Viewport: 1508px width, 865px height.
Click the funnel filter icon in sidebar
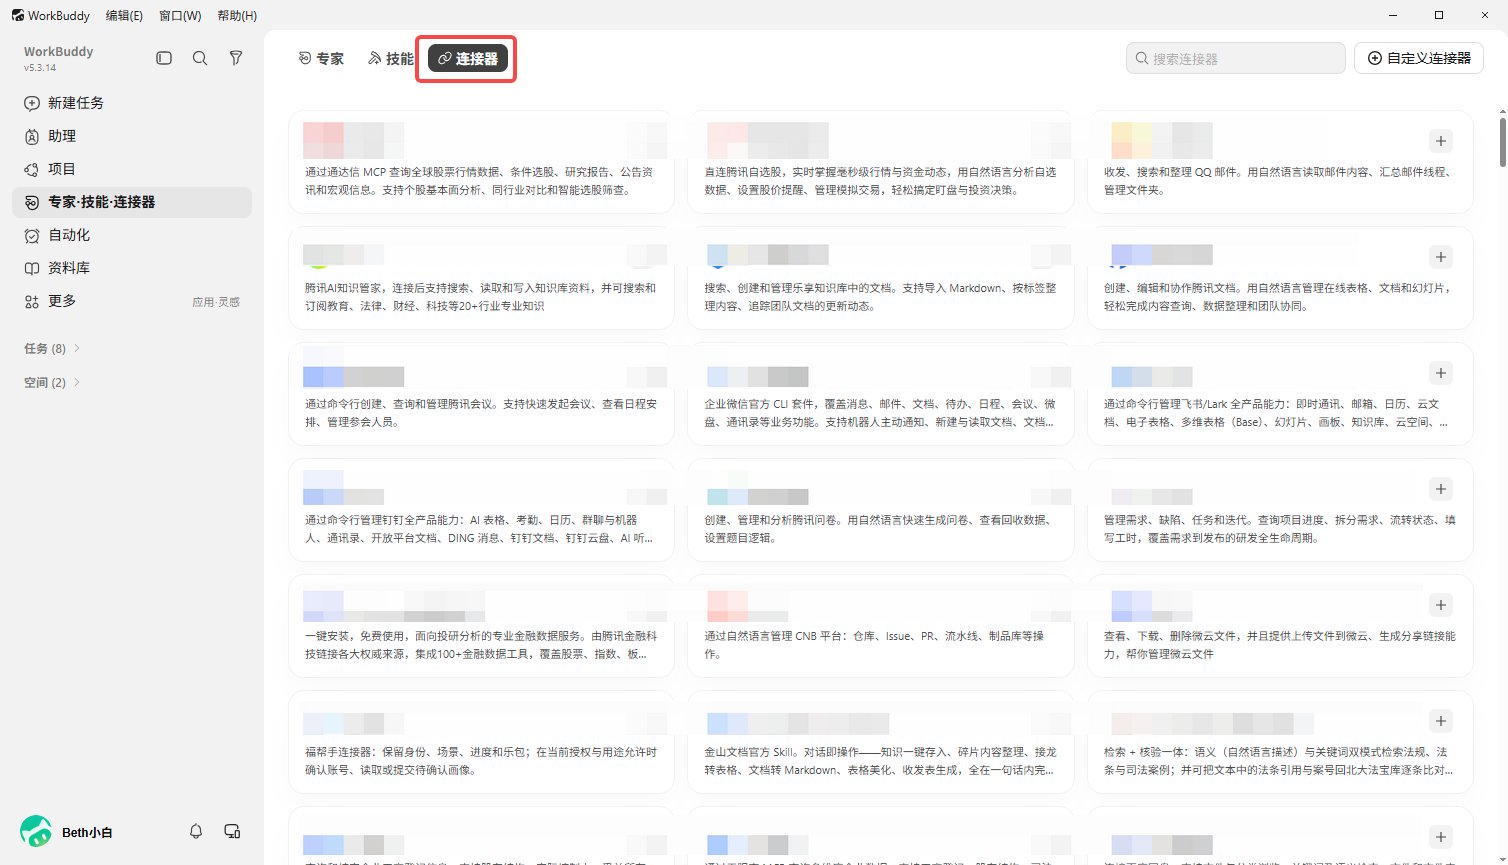(236, 58)
